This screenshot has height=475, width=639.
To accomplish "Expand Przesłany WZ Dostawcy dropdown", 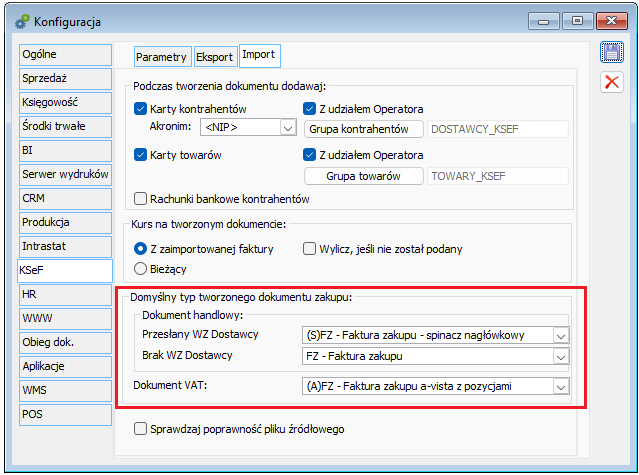I will (560, 335).
